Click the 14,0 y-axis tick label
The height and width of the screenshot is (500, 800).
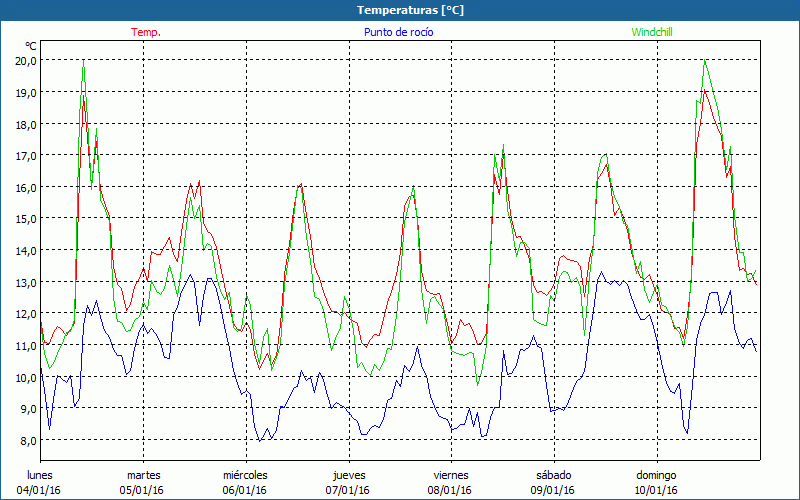26,250
